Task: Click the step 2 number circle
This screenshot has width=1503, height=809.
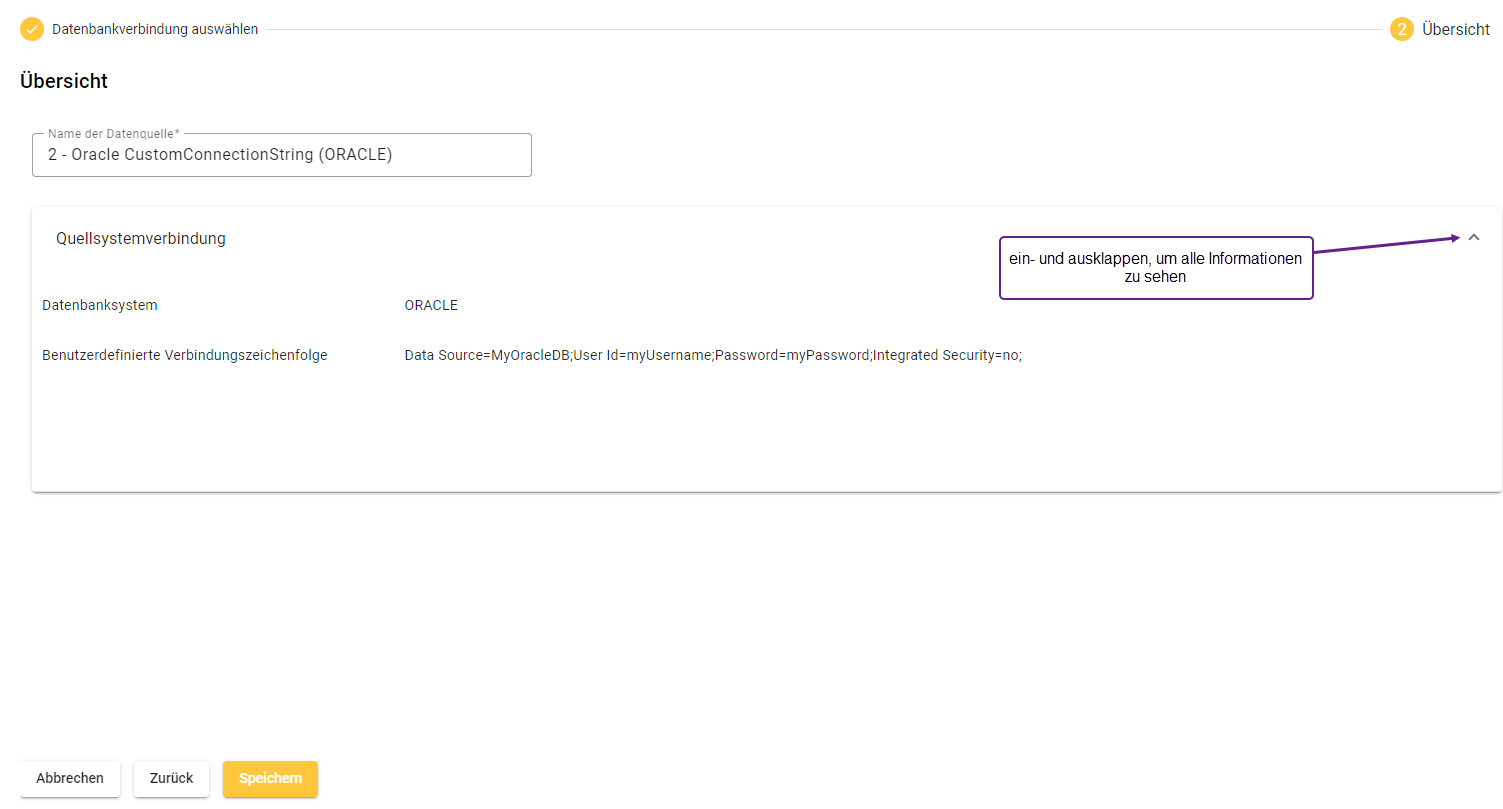Action: pos(1401,29)
